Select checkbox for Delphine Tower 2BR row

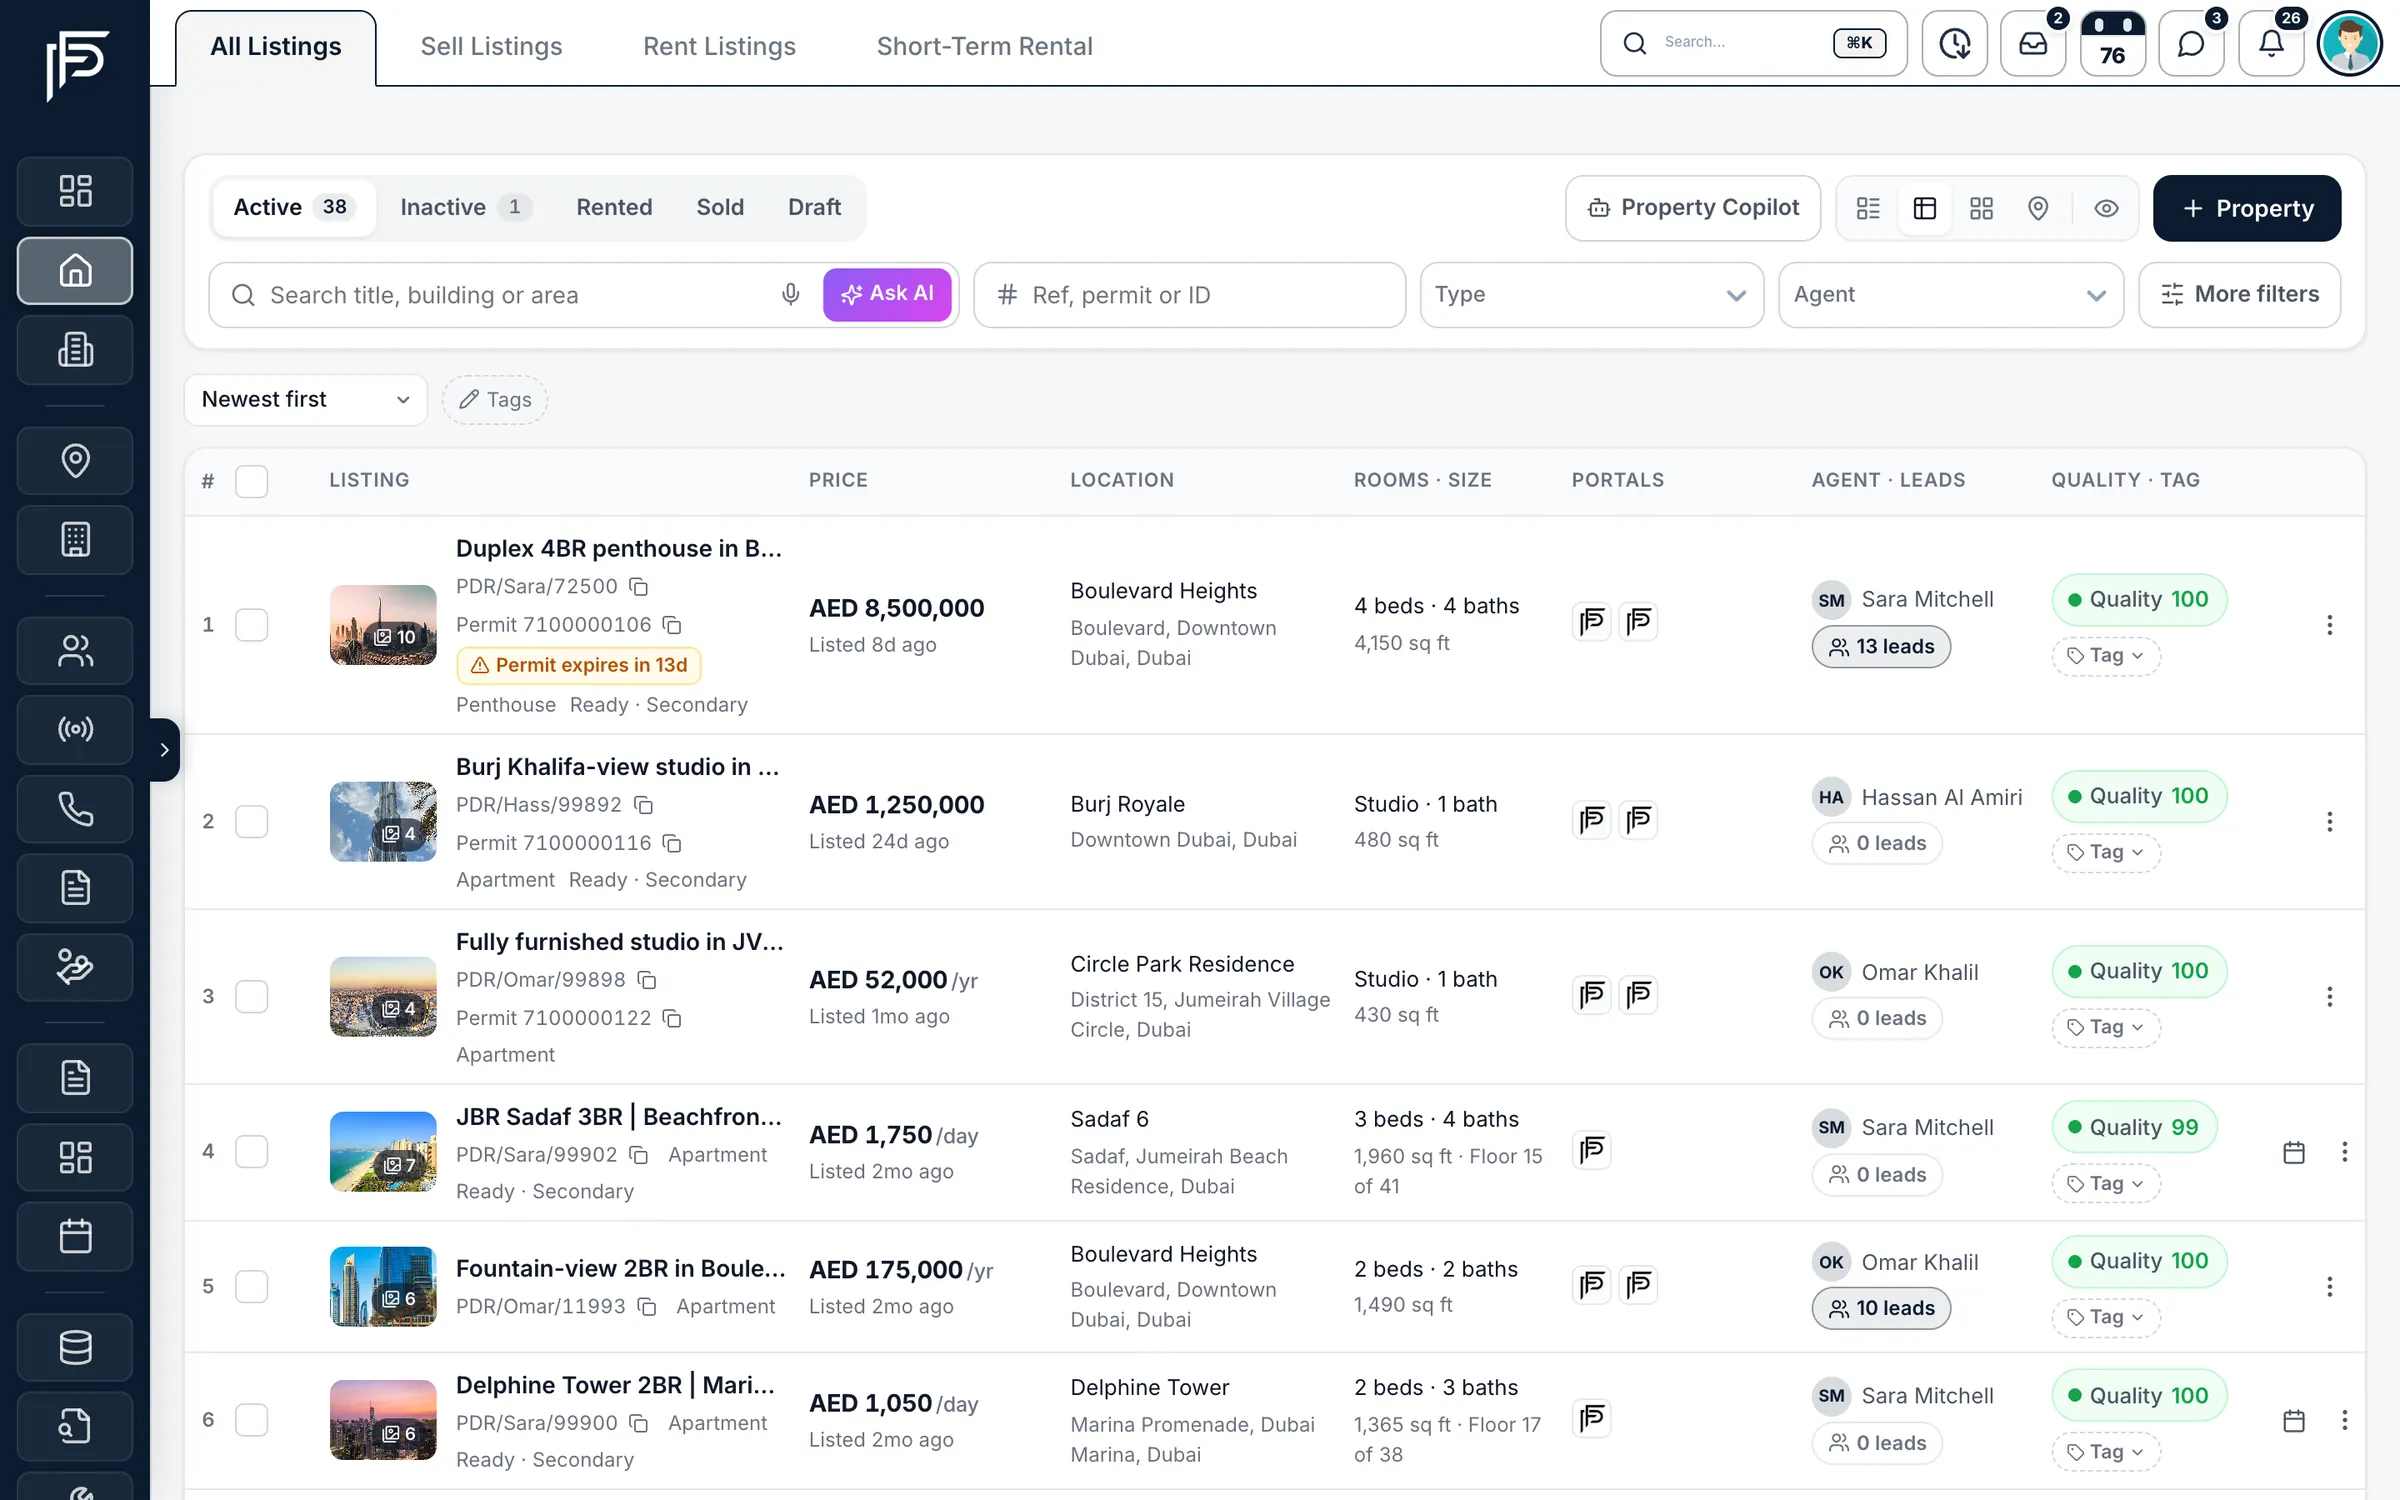tap(251, 1419)
